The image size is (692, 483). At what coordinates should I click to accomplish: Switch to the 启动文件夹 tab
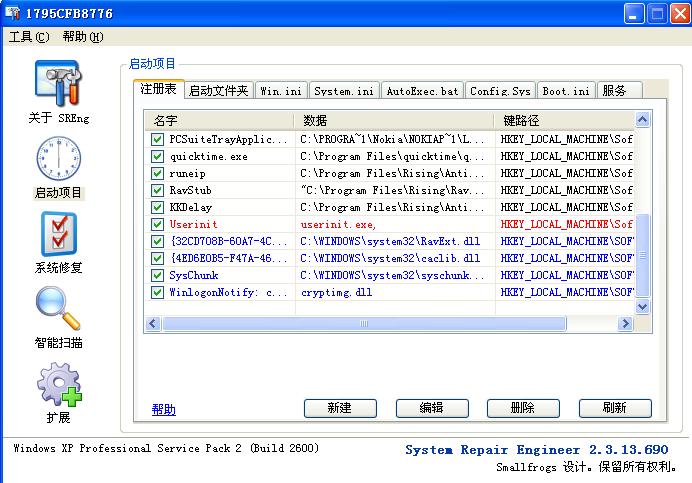point(218,91)
